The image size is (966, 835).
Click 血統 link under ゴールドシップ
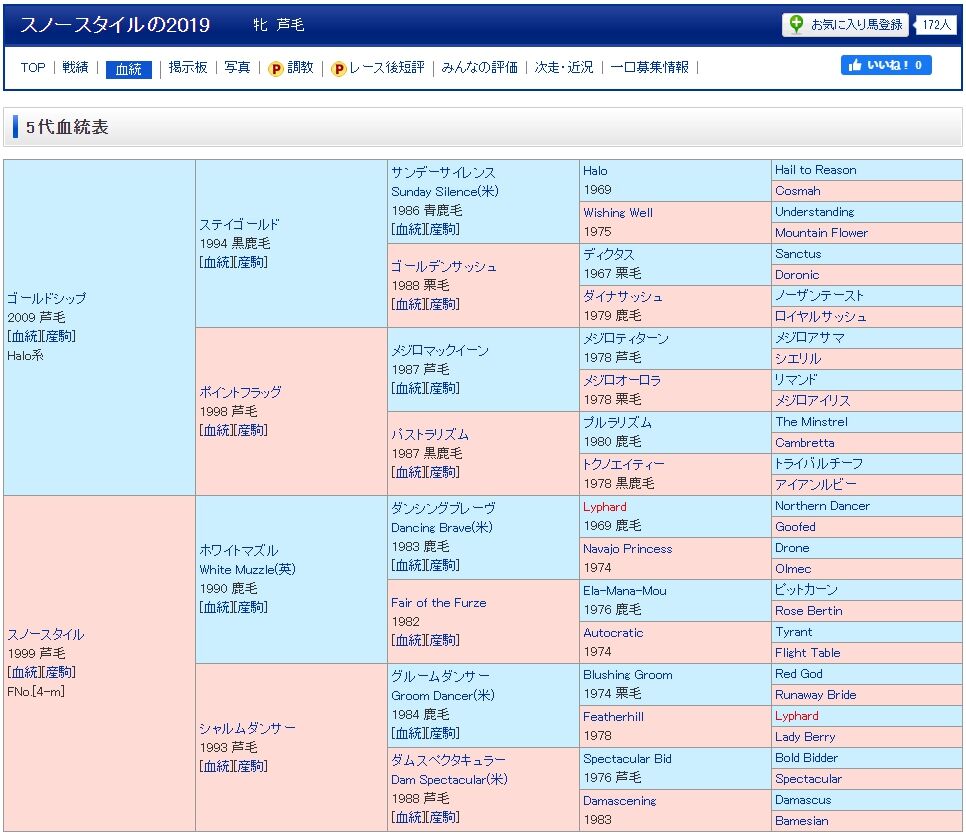pos(25,336)
